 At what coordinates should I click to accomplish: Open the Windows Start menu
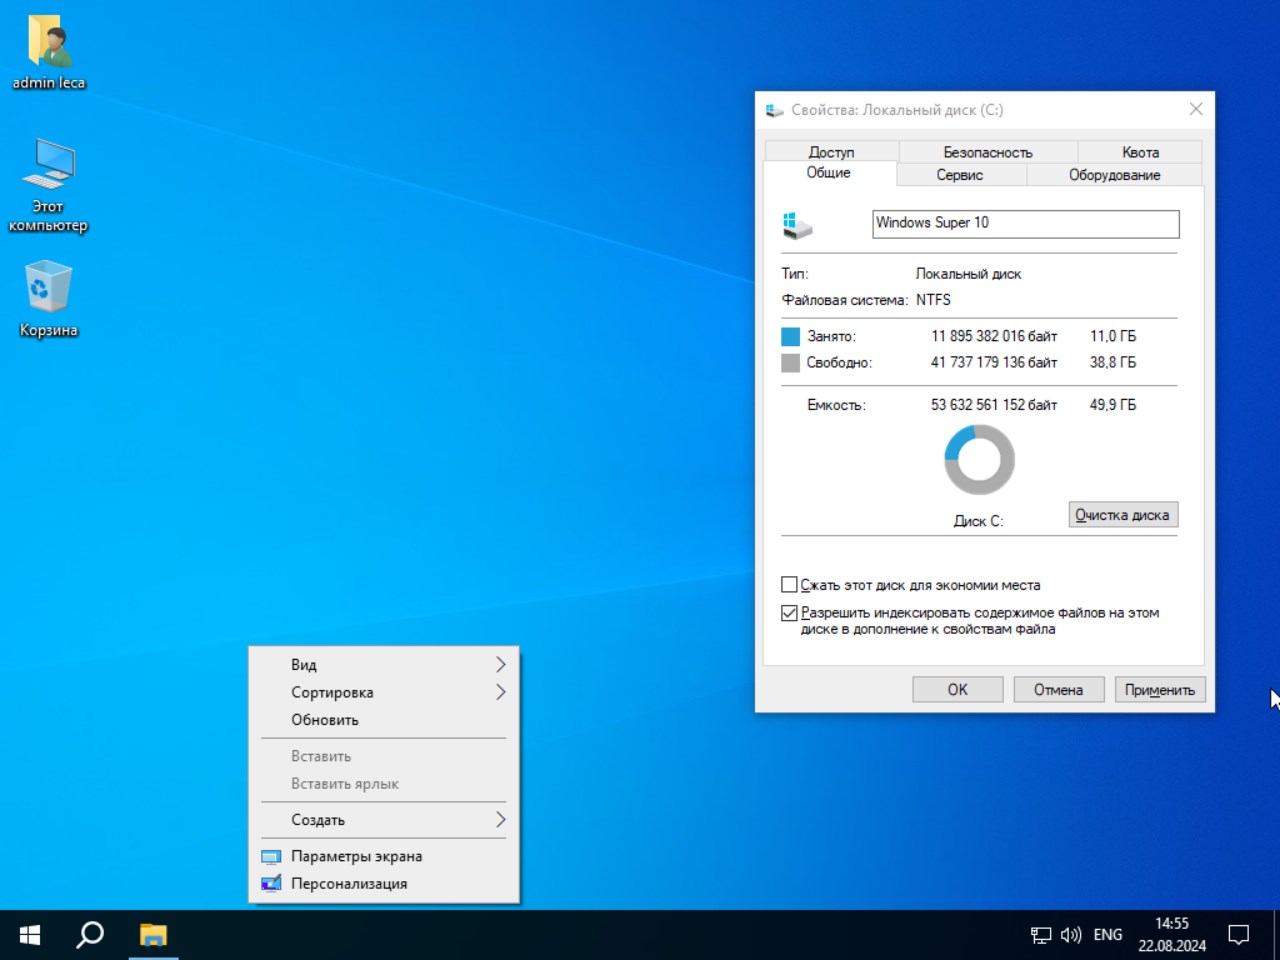30,935
